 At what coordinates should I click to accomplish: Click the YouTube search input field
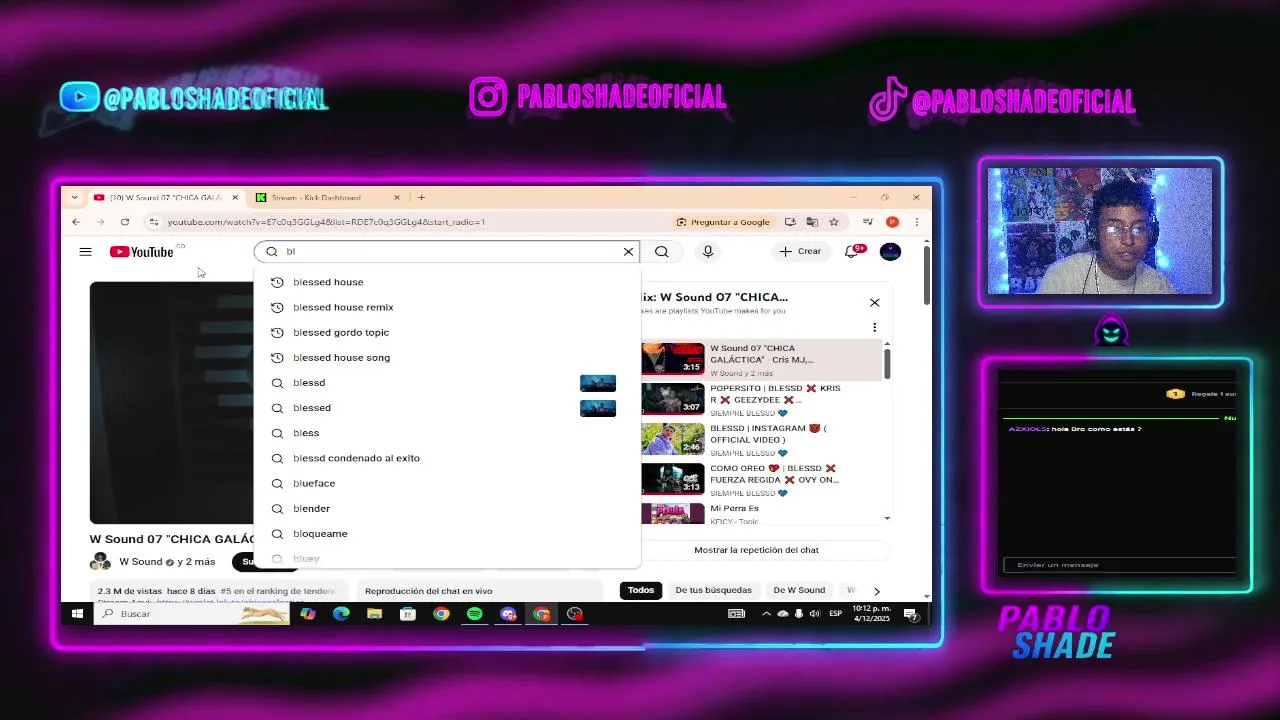coord(448,252)
